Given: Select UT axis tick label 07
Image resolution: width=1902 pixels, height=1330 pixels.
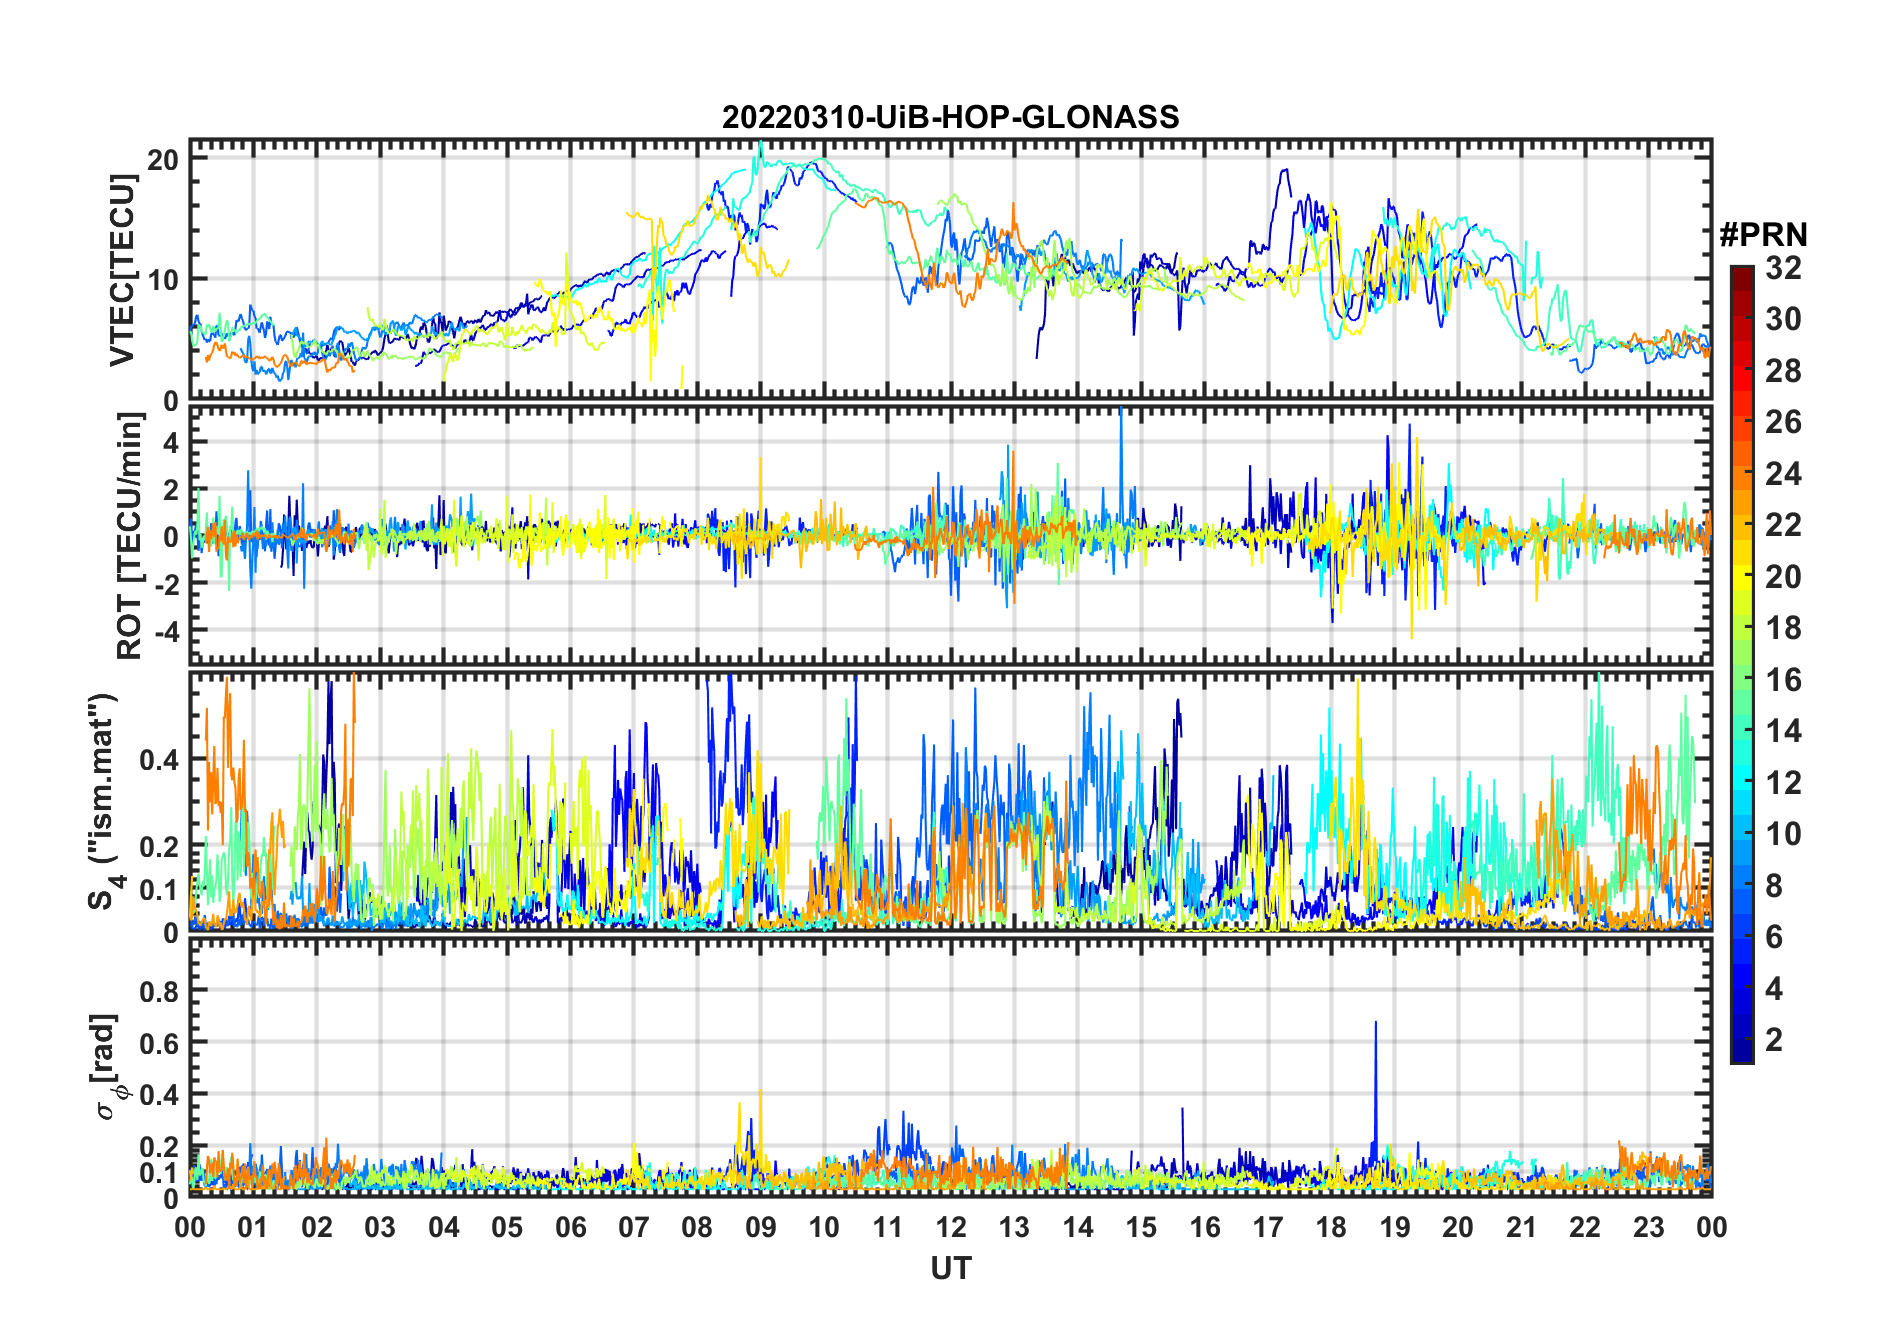Looking at the screenshot, I should [x=634, y=1227].
